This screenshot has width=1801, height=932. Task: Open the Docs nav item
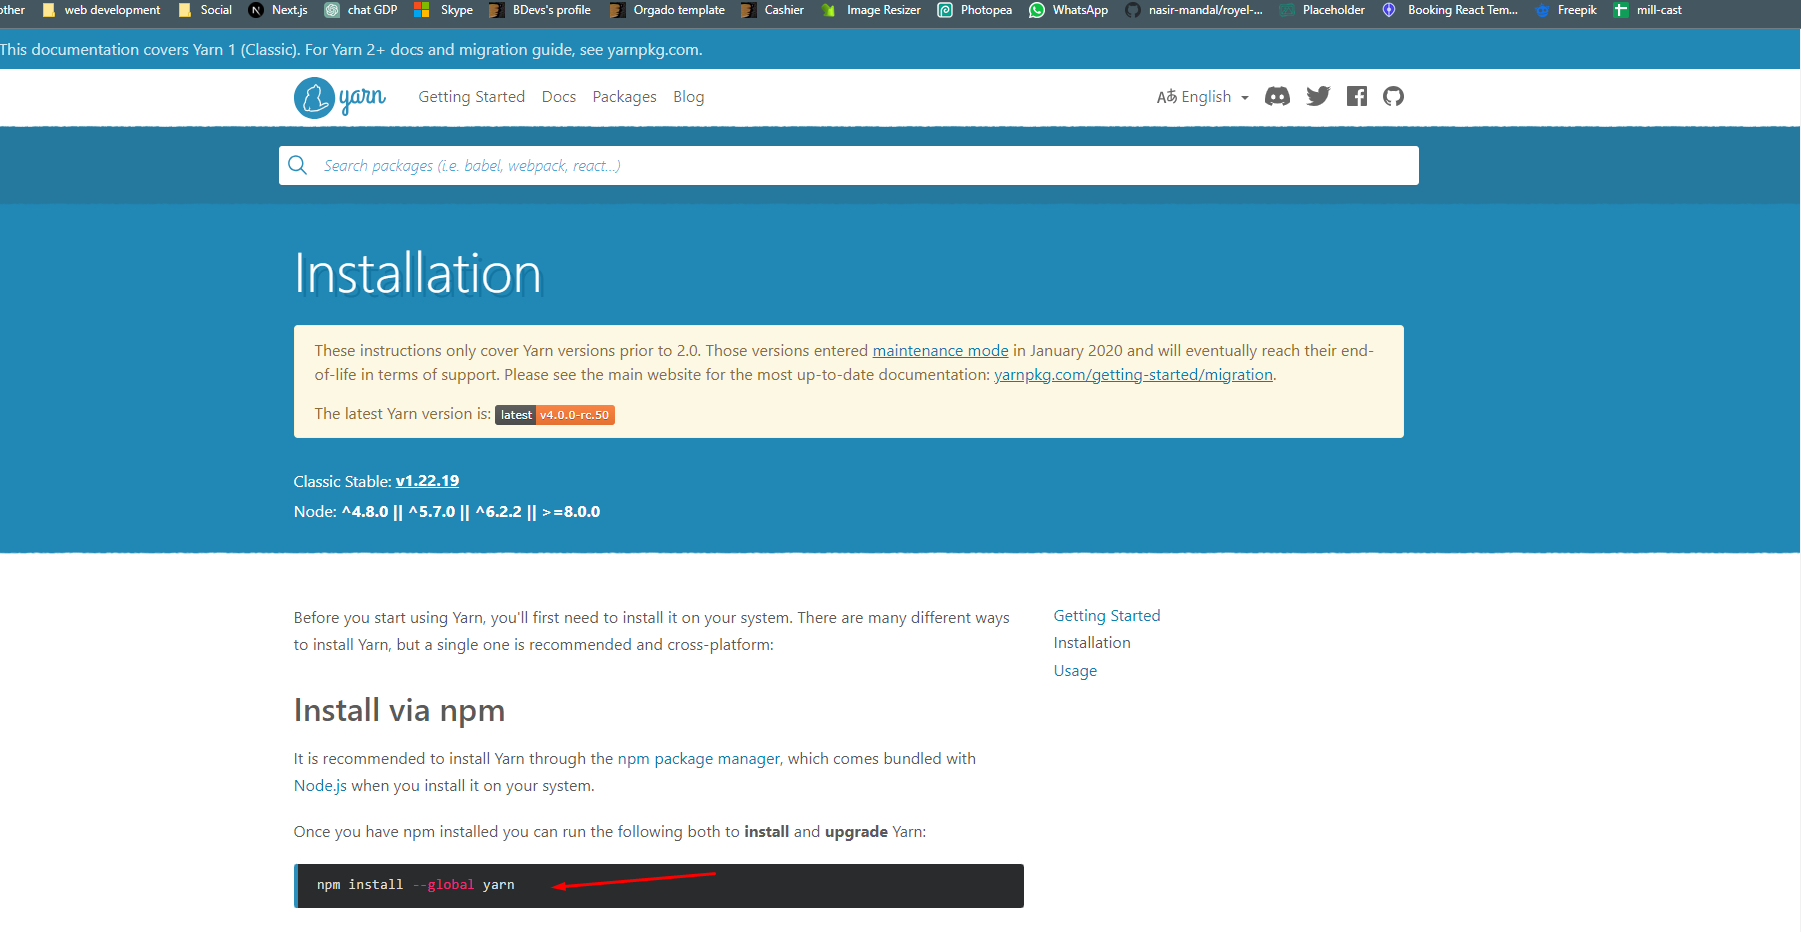(x=558, y=97)
